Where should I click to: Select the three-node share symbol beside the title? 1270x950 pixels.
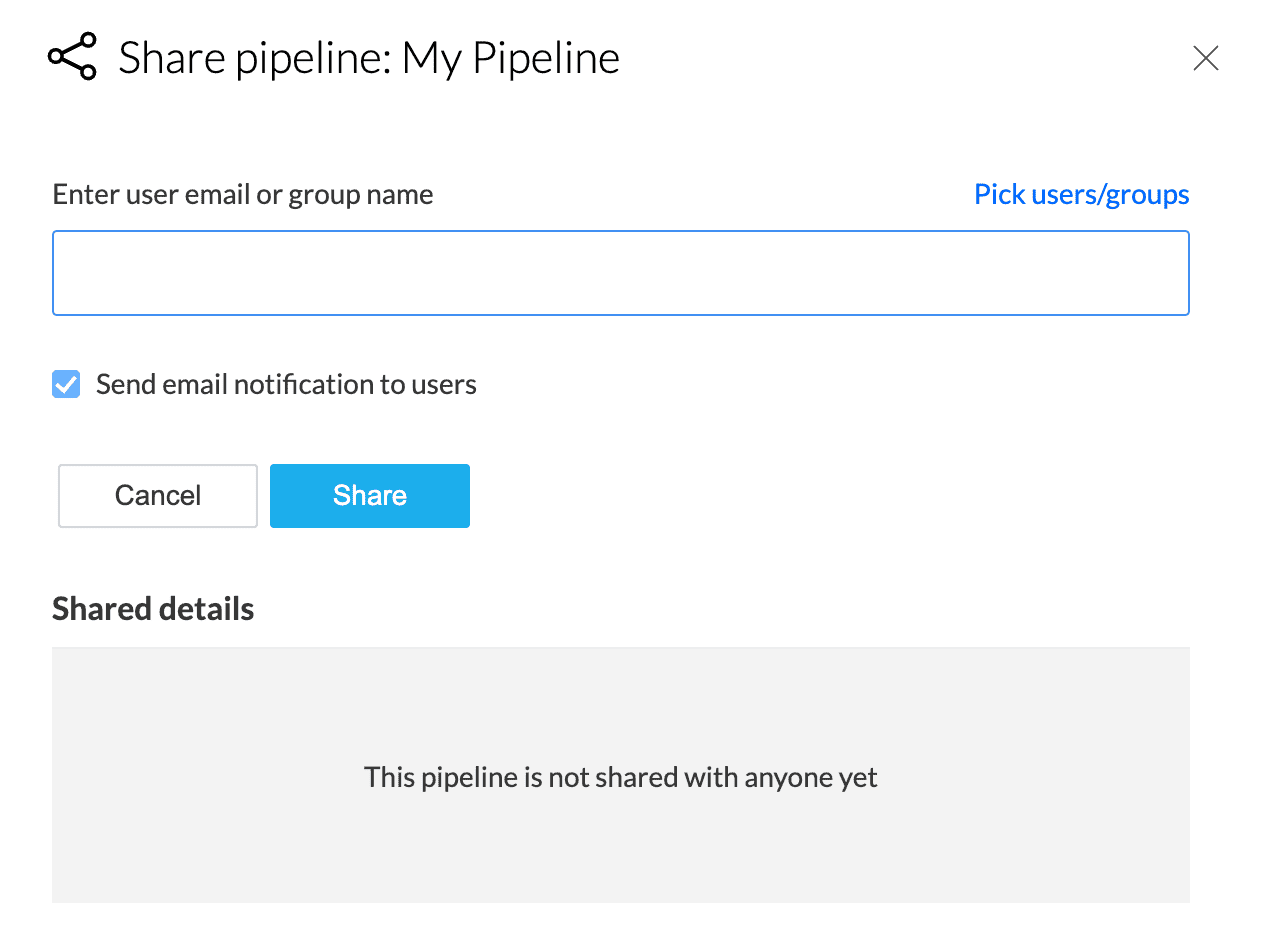[x=73, y=57]
